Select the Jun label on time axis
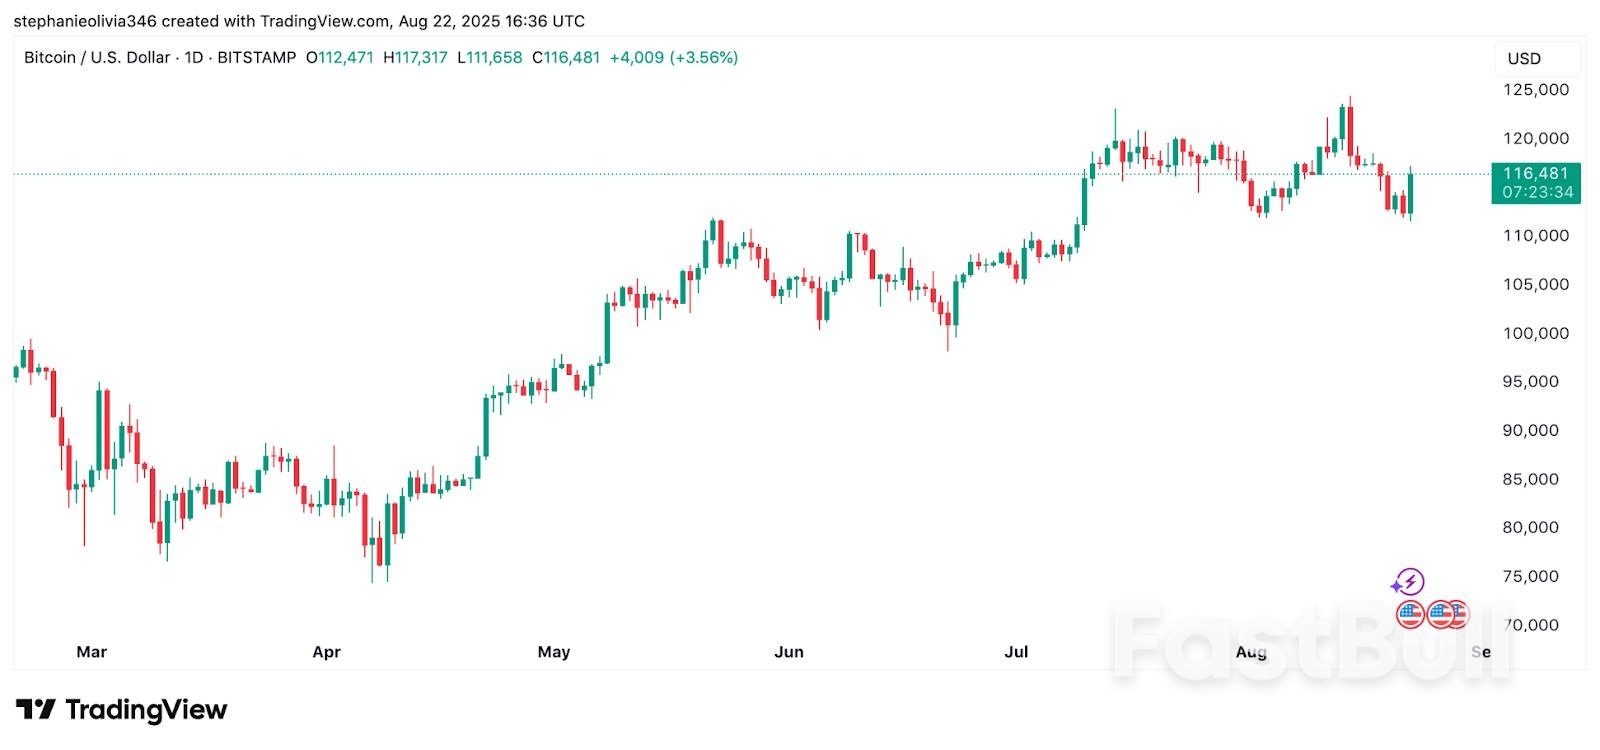 click(789, 652)
